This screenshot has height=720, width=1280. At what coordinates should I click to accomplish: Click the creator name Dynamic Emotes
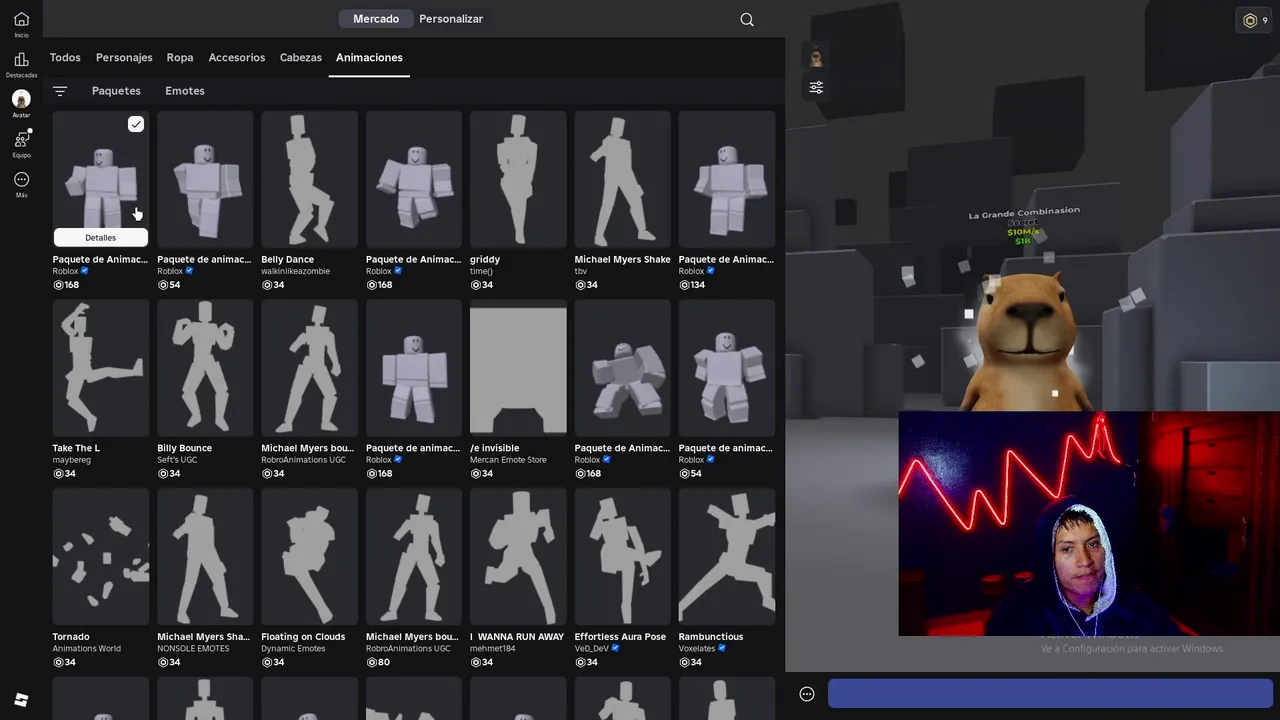(293, 649)
